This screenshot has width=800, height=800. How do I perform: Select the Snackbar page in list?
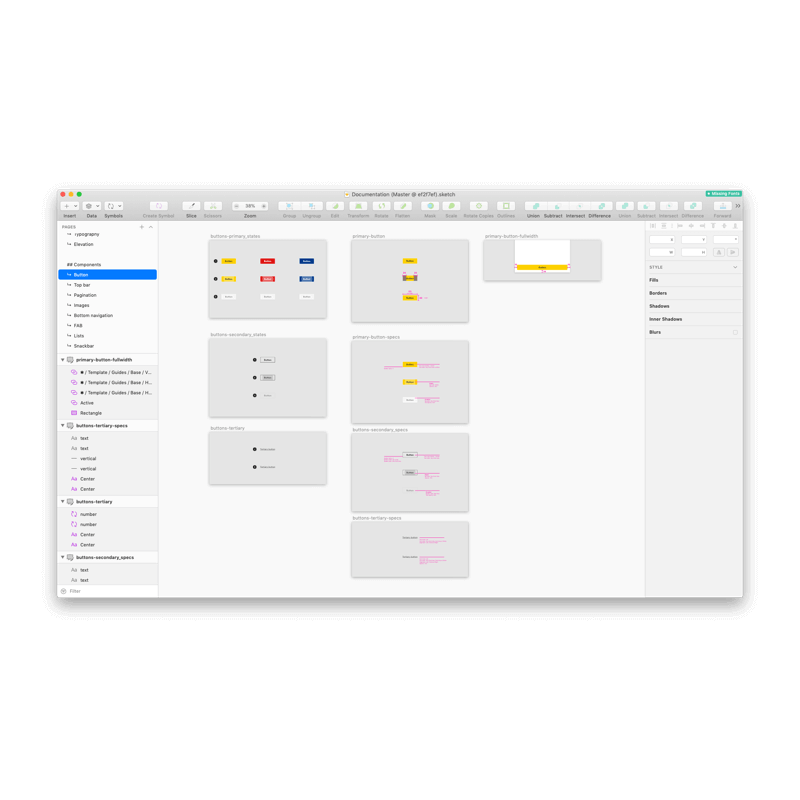(84, 346)
